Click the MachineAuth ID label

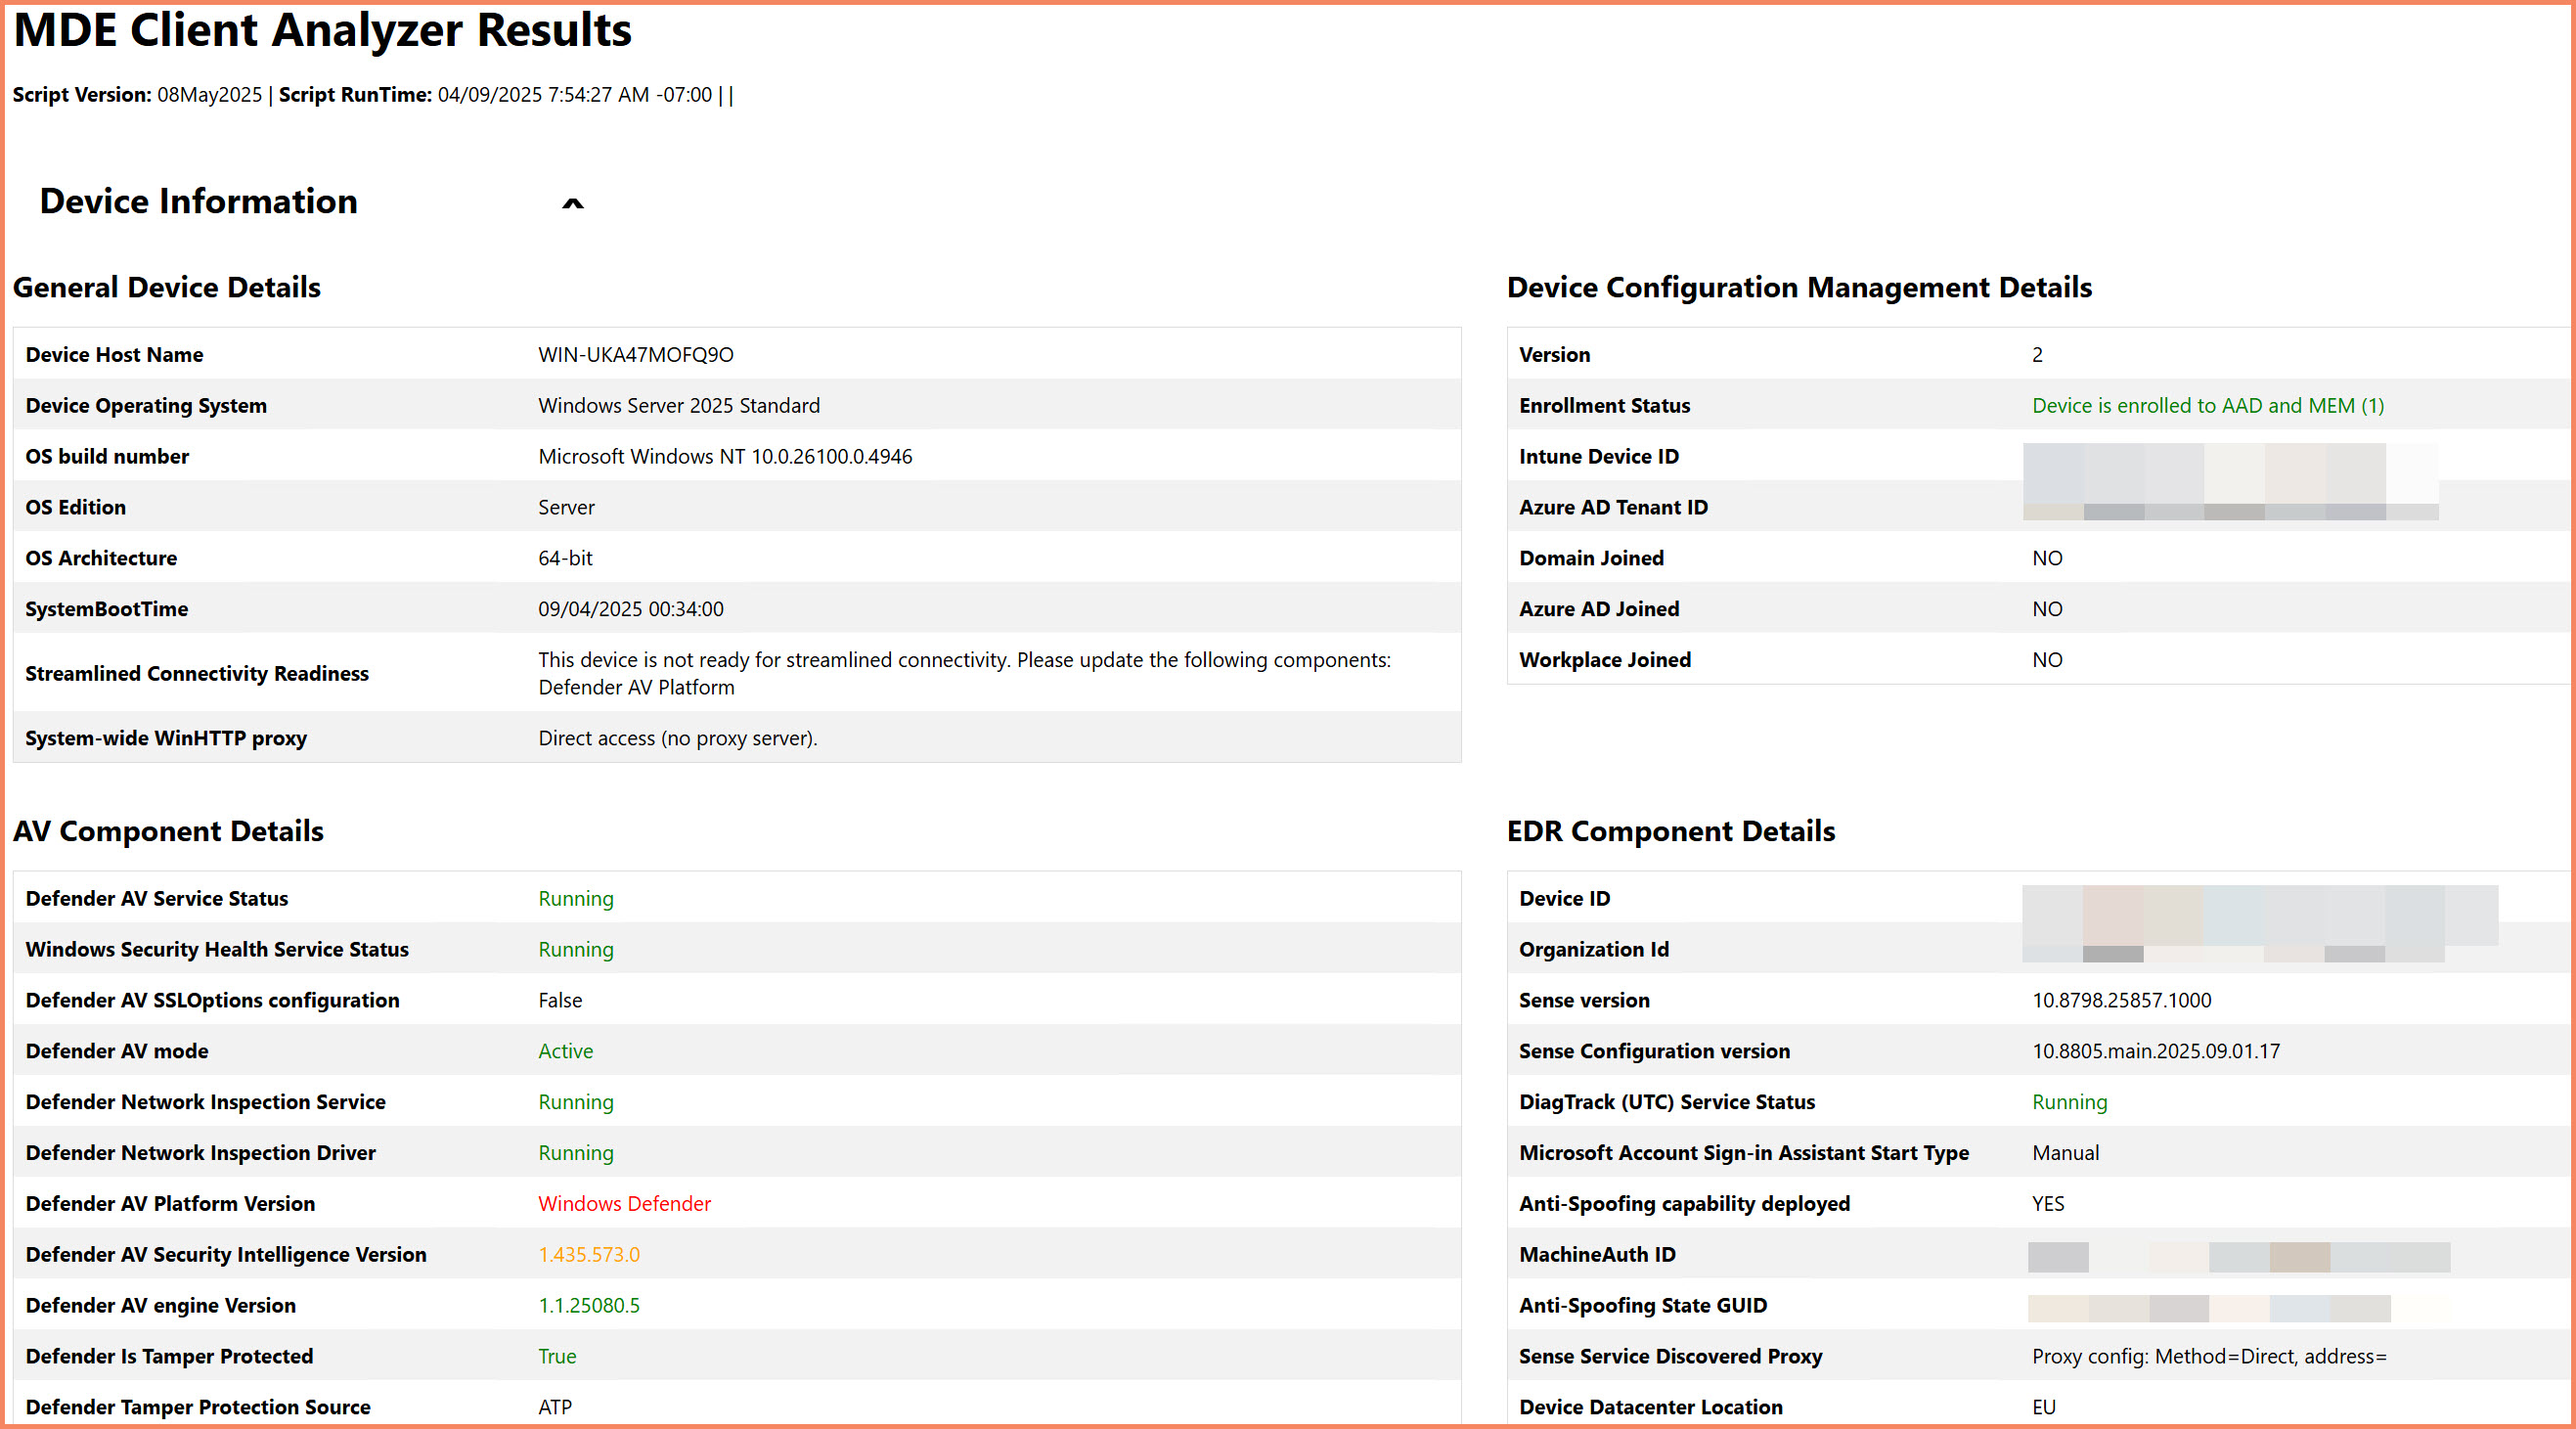(1597, 1255)
